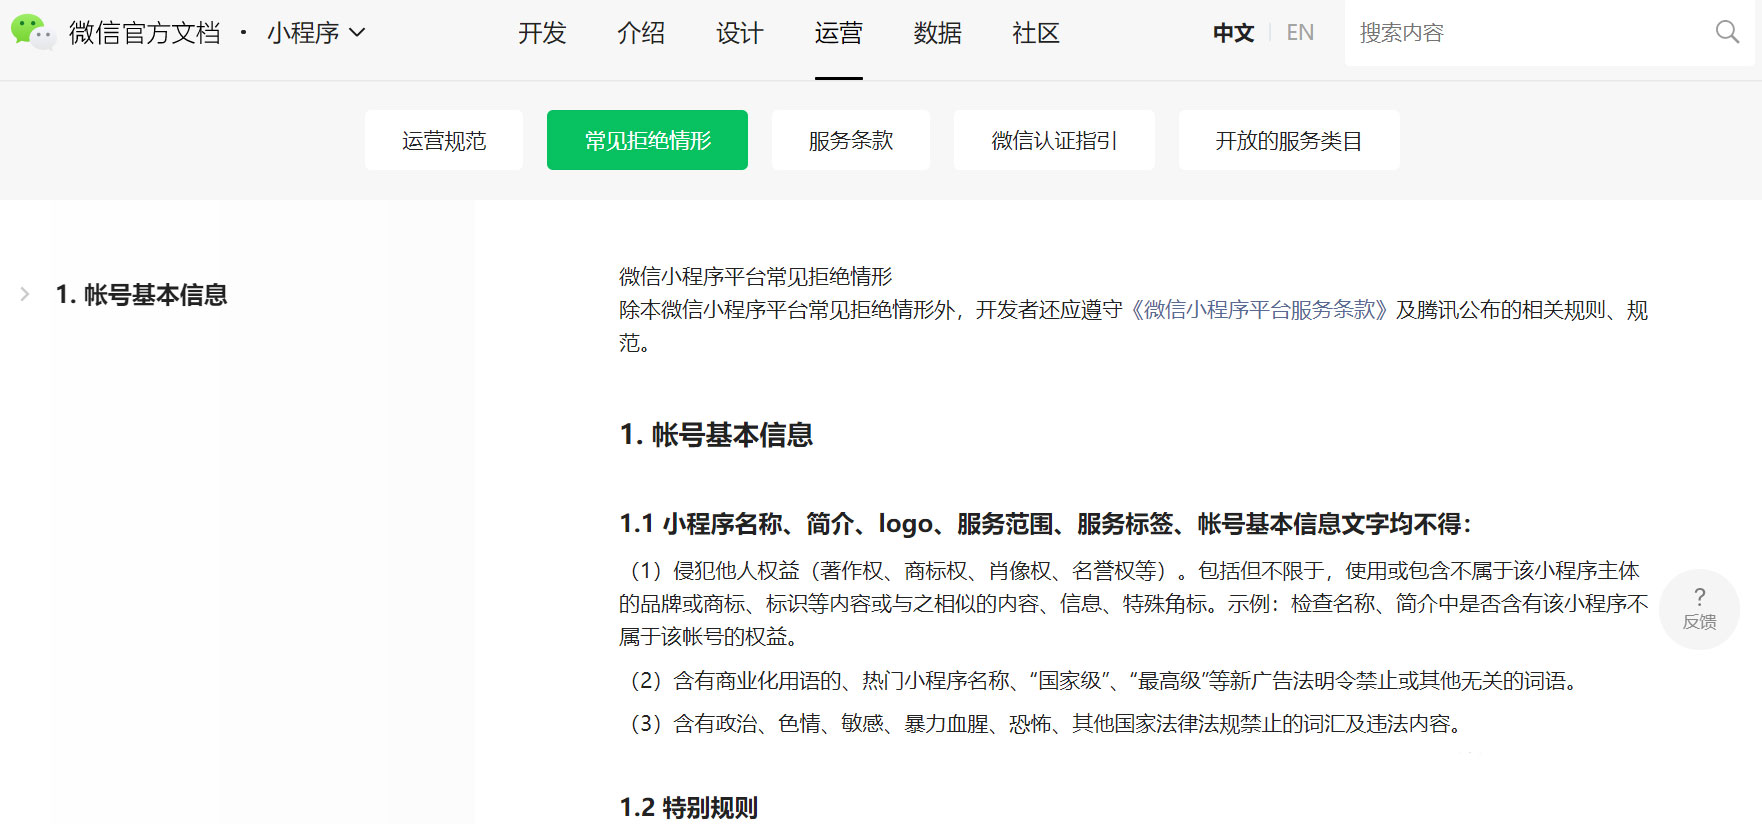This screenshot has height=824, width=1762.
Task: Open the 设计 menu
Action: point(740,33)
